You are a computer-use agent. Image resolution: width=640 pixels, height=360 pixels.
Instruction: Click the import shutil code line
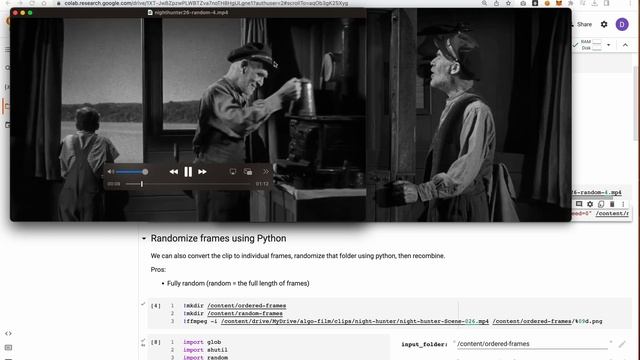point(205,350)
